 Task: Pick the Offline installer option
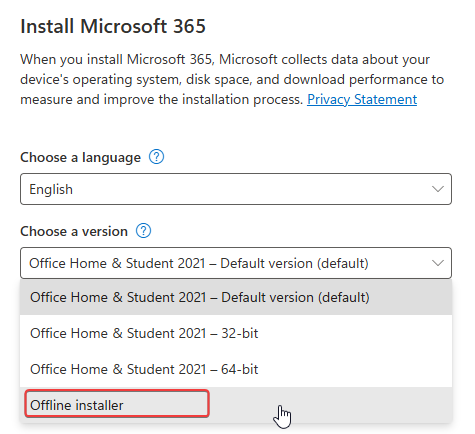point(236,405)
